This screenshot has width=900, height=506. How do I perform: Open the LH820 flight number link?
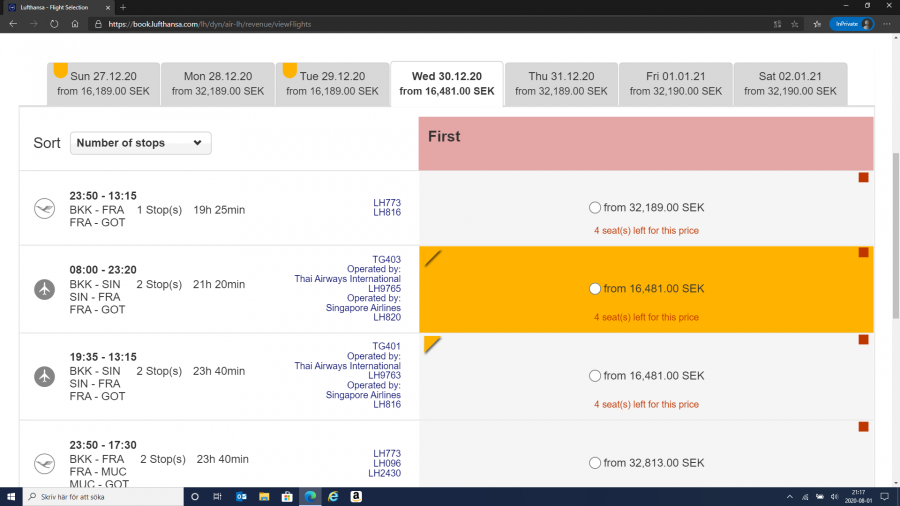[x=387, y=317]
